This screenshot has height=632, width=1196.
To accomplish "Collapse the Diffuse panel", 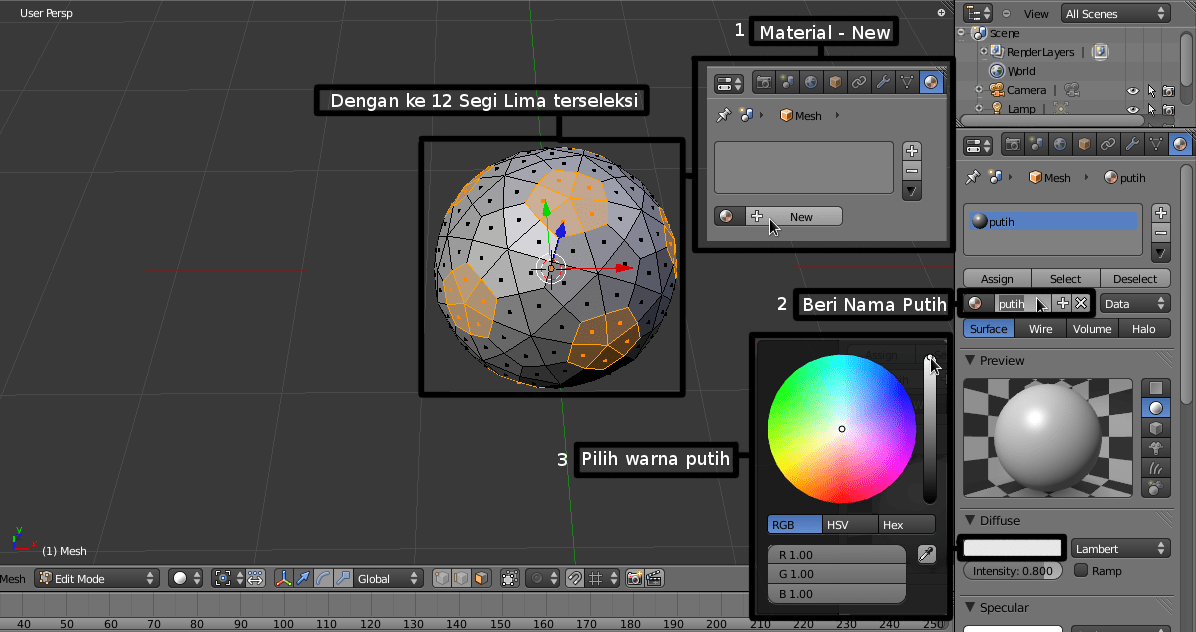I will point(970,521).
